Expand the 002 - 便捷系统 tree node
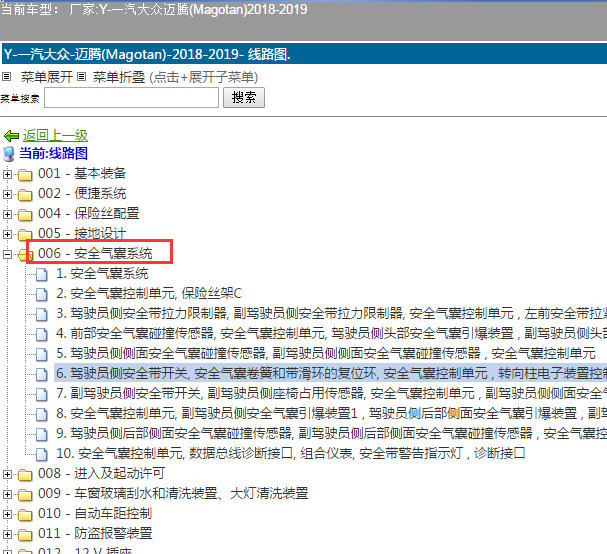607x554 pixels. pyautogui.click(x=7, y=194)
